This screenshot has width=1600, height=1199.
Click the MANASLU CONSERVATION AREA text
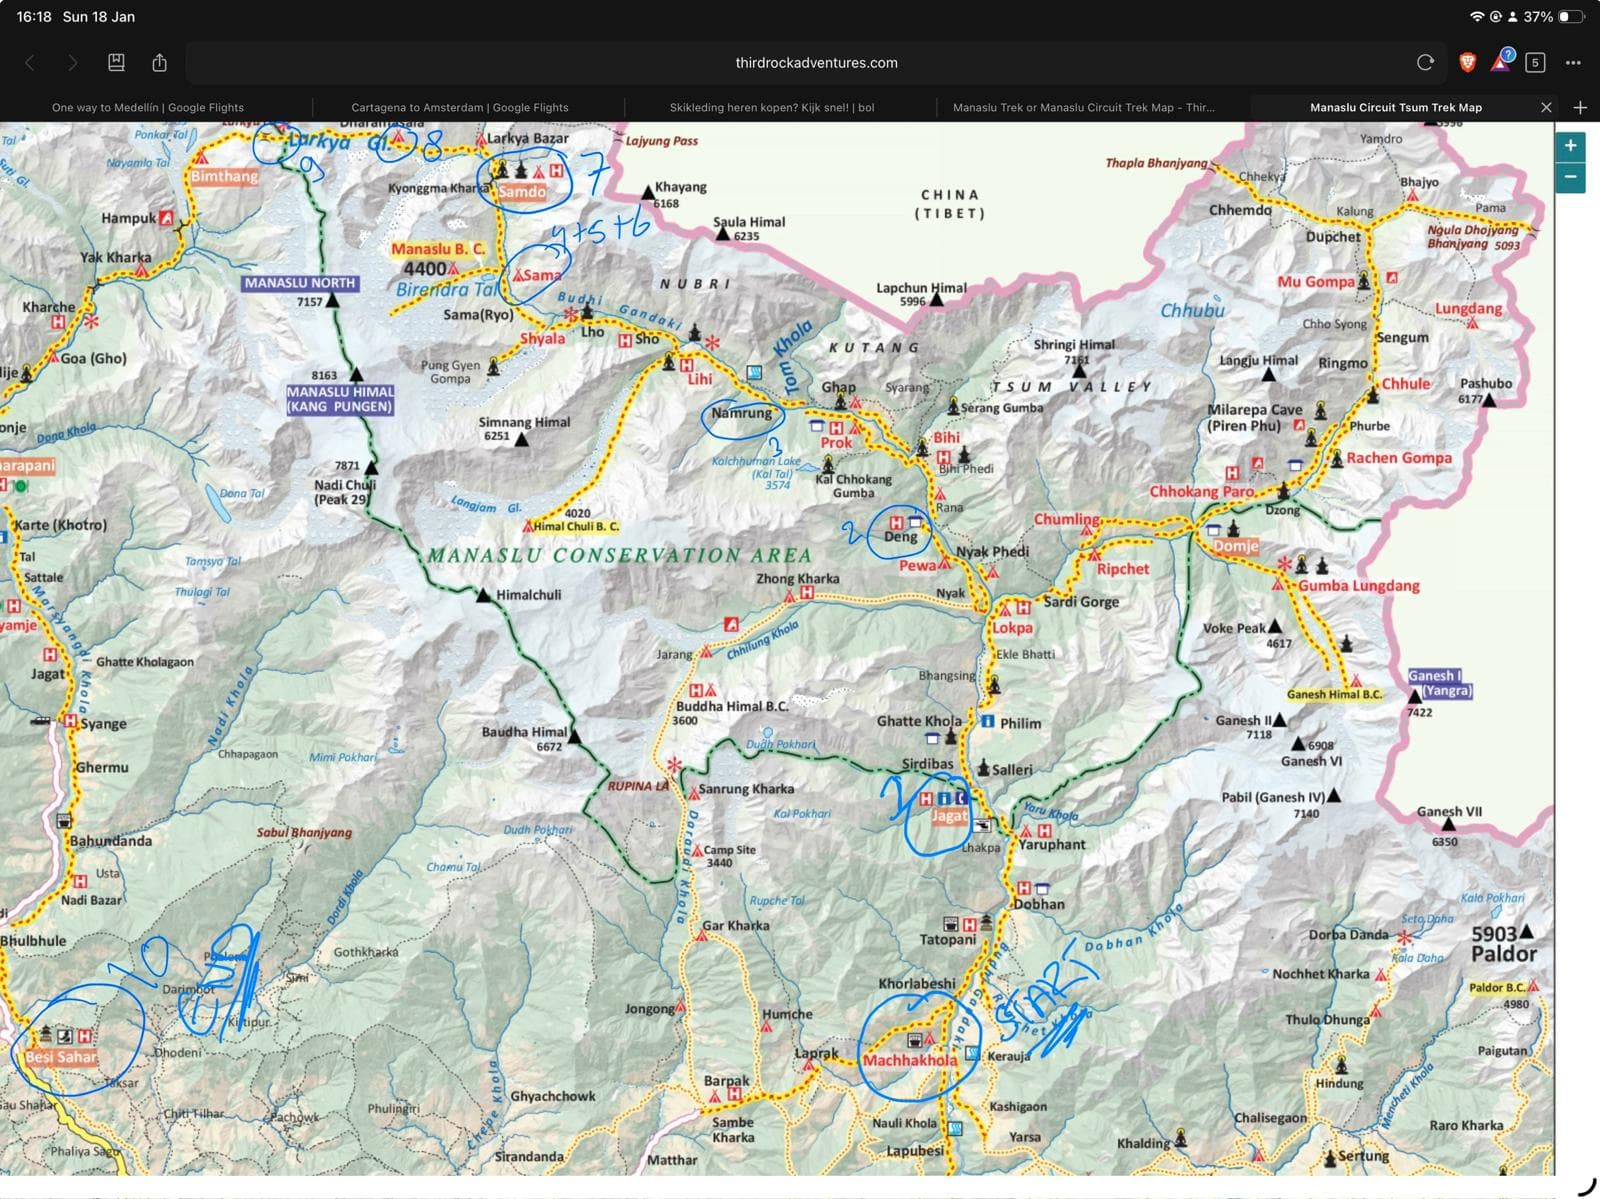620,555
